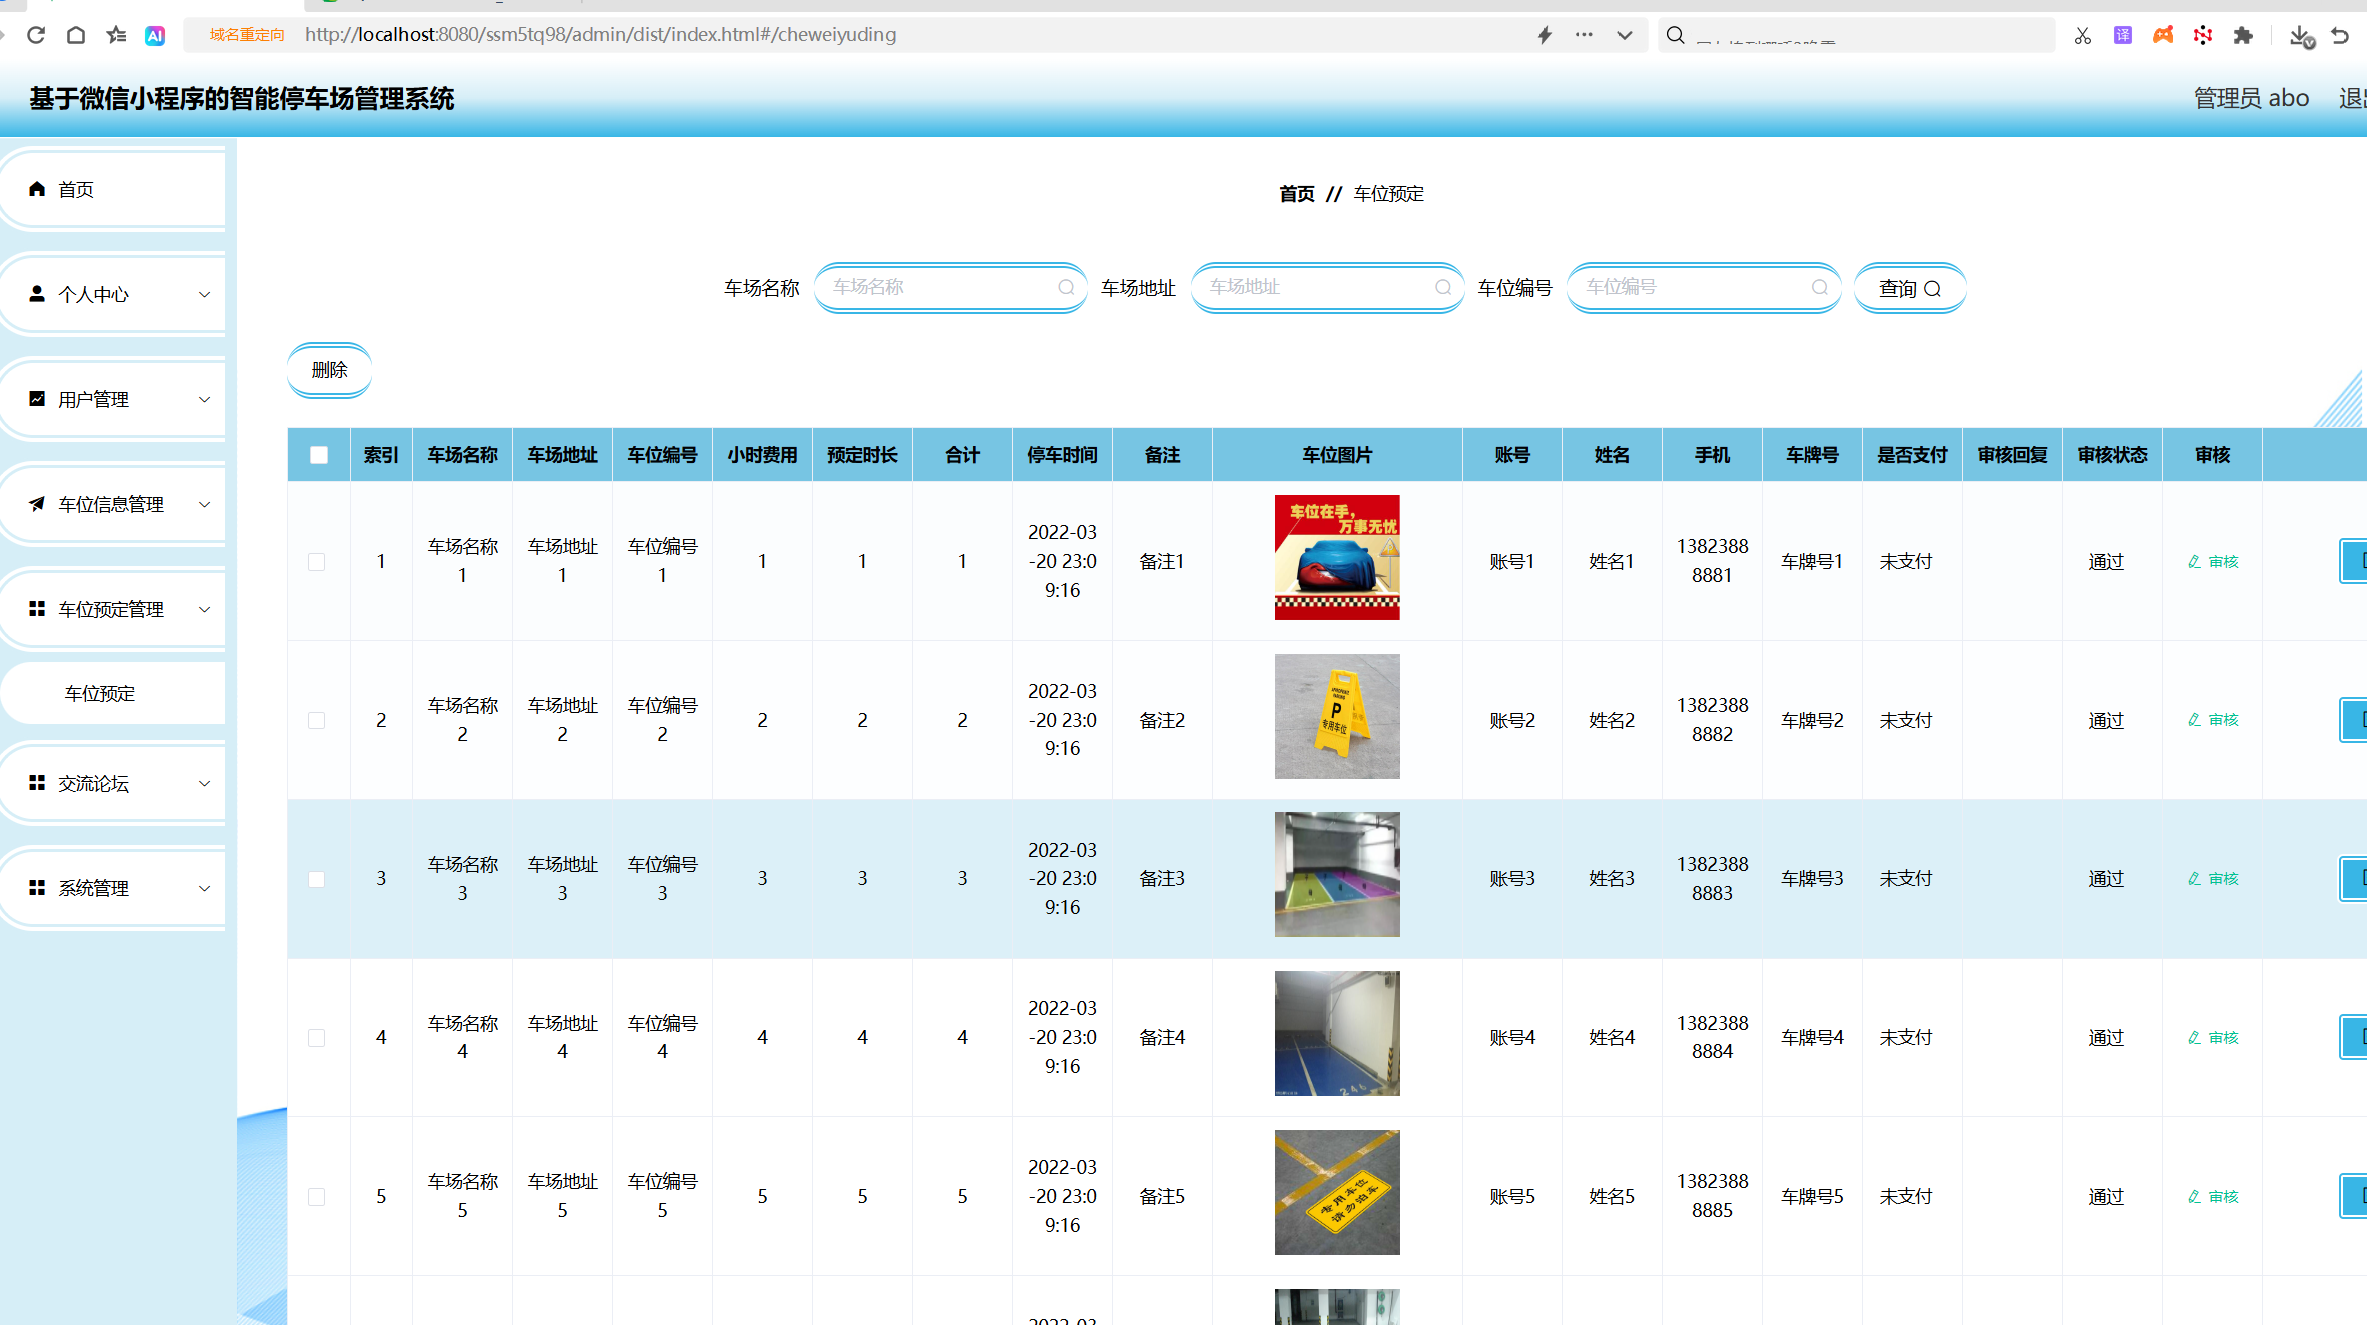2367x1325 pixels.
Task: Click the red extension icon beside the puzzle piece
Action: click(2203, 36)
